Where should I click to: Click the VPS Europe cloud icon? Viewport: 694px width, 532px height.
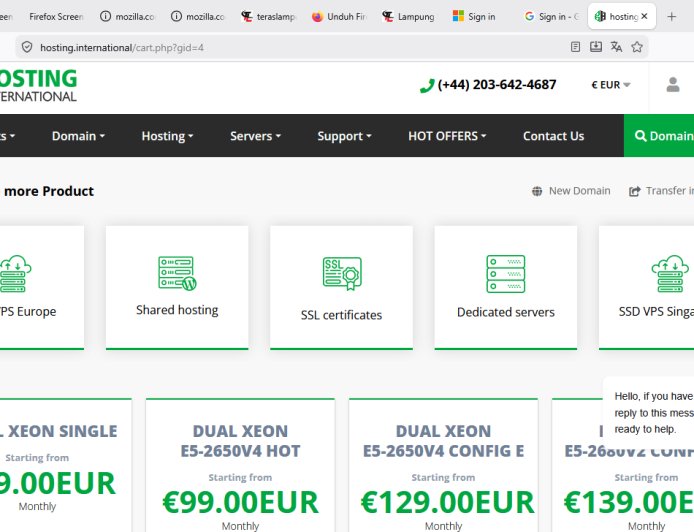(x=14, y=274)
